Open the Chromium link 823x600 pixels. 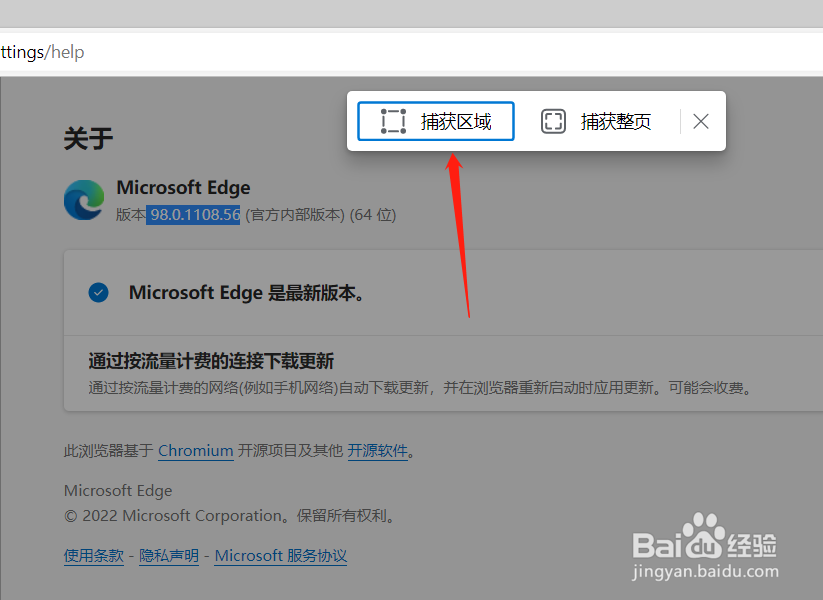[196, 450]
